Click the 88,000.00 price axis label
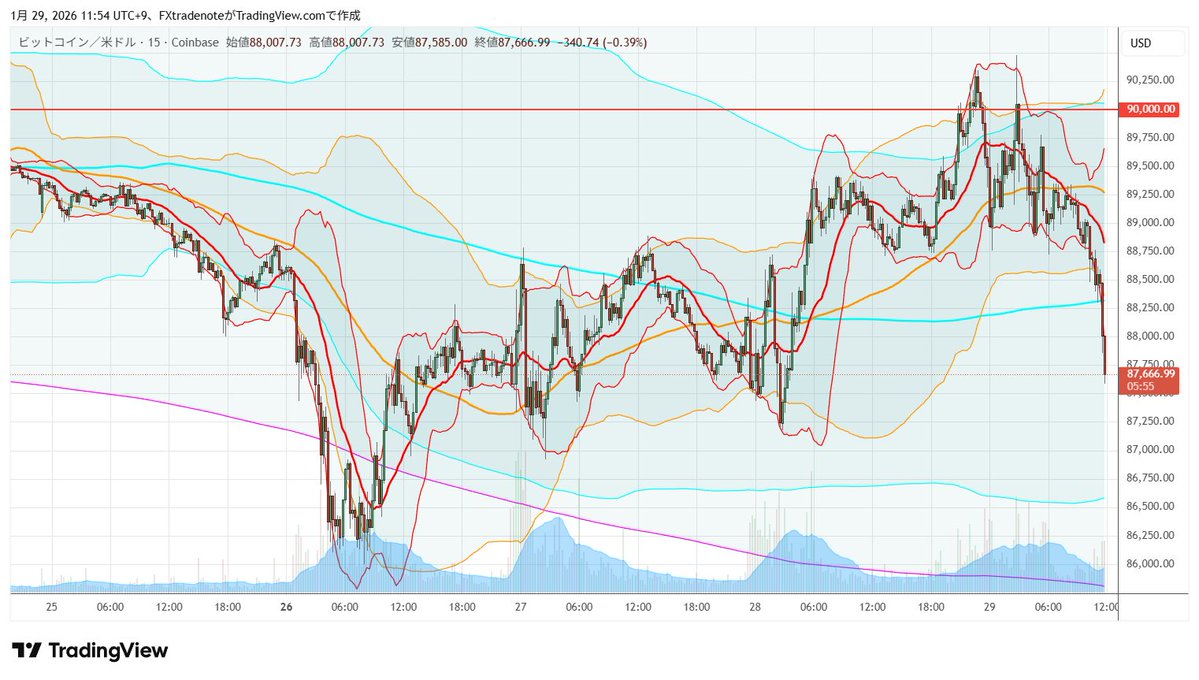Screen dimensions: 1199x680 (1150, 335)
